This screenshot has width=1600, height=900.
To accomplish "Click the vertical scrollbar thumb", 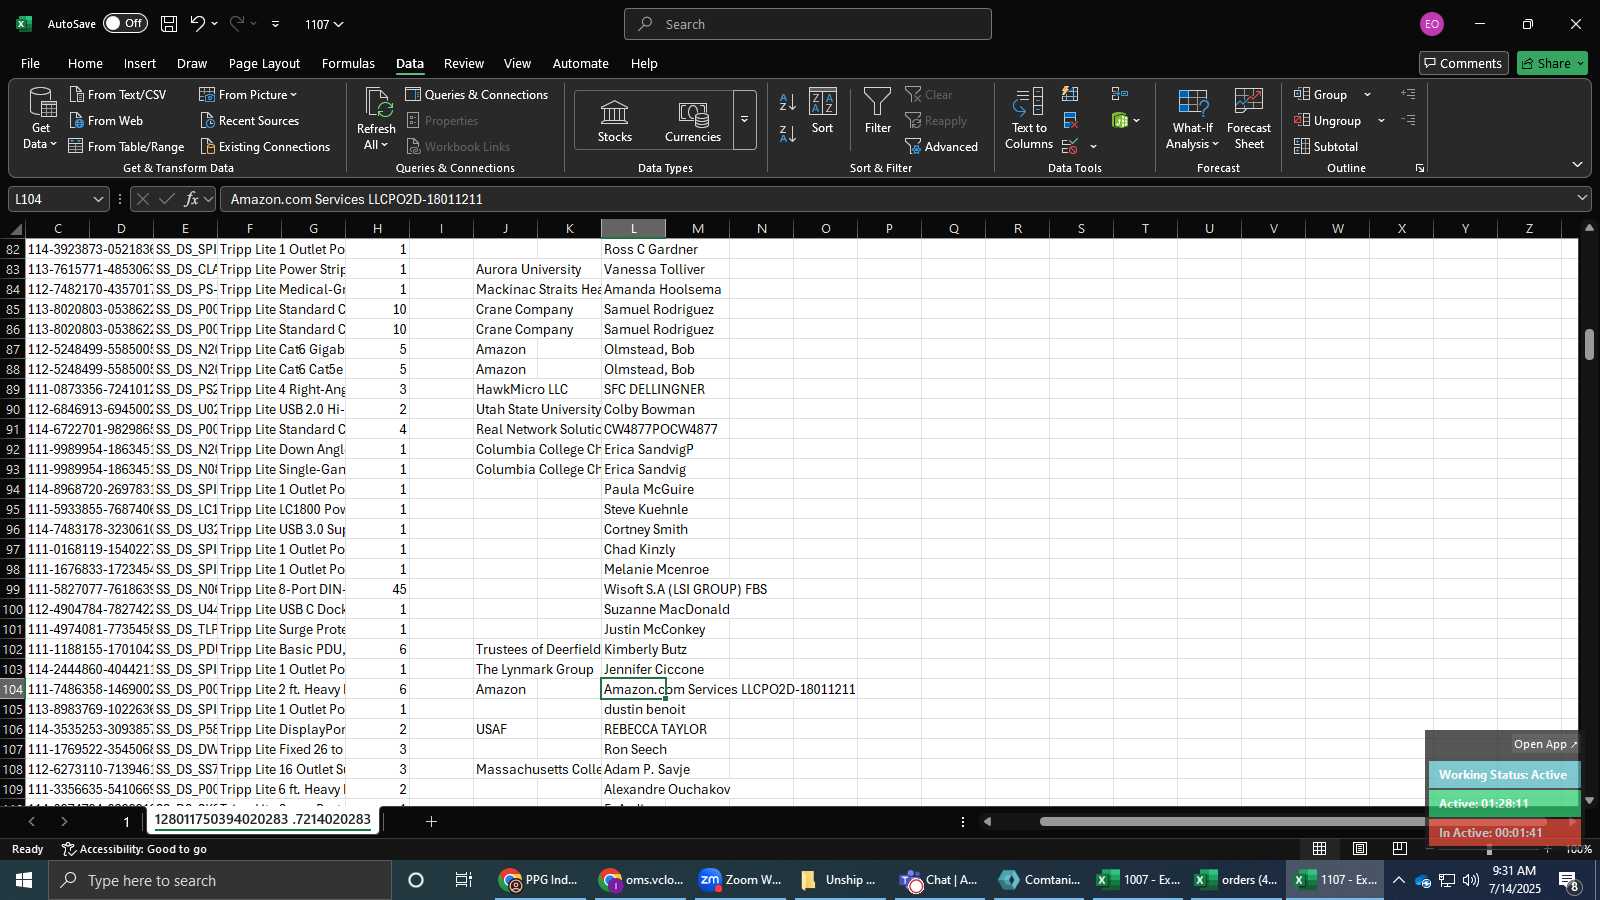I will 1589,344.
